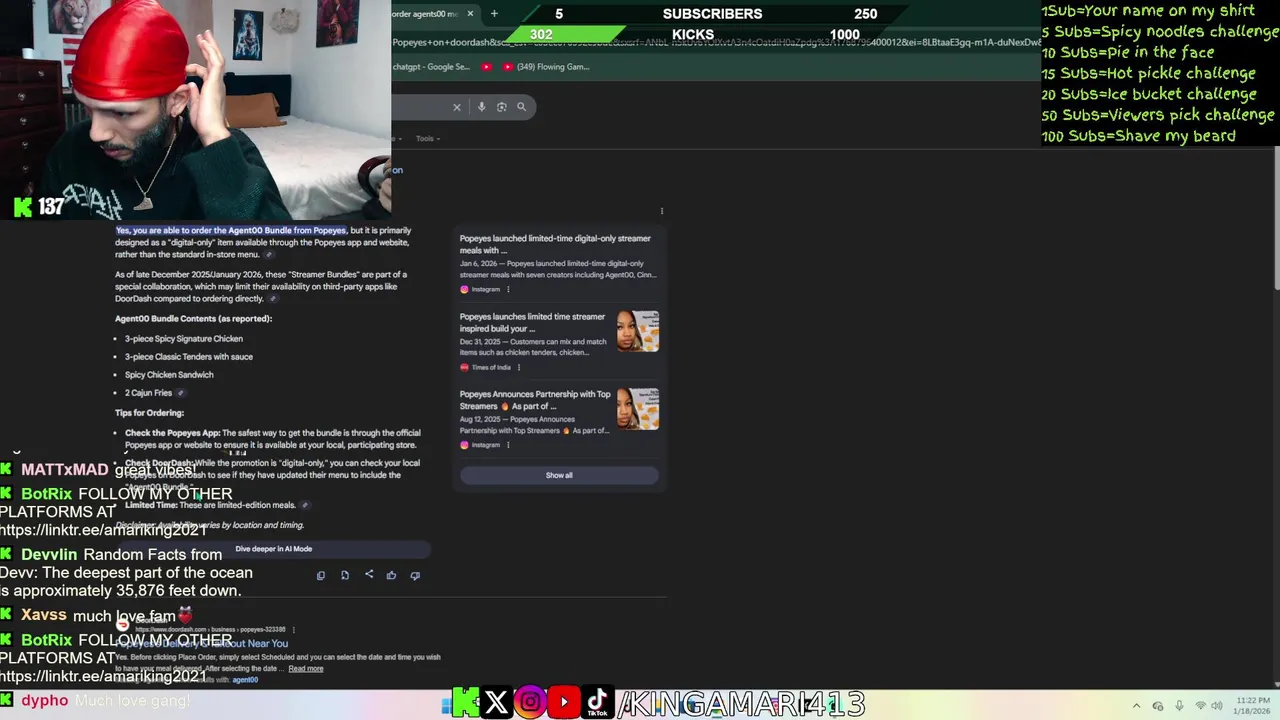Click the X social icon in overlay
Image resolution: width=1280 pixels, height=720 pixels.
(496, 703)
